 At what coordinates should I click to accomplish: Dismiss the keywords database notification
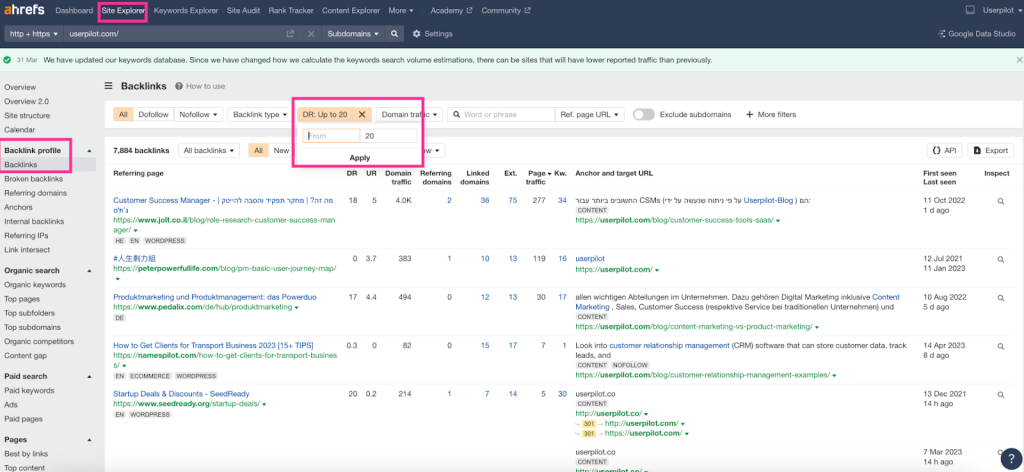pos(1019,59)
